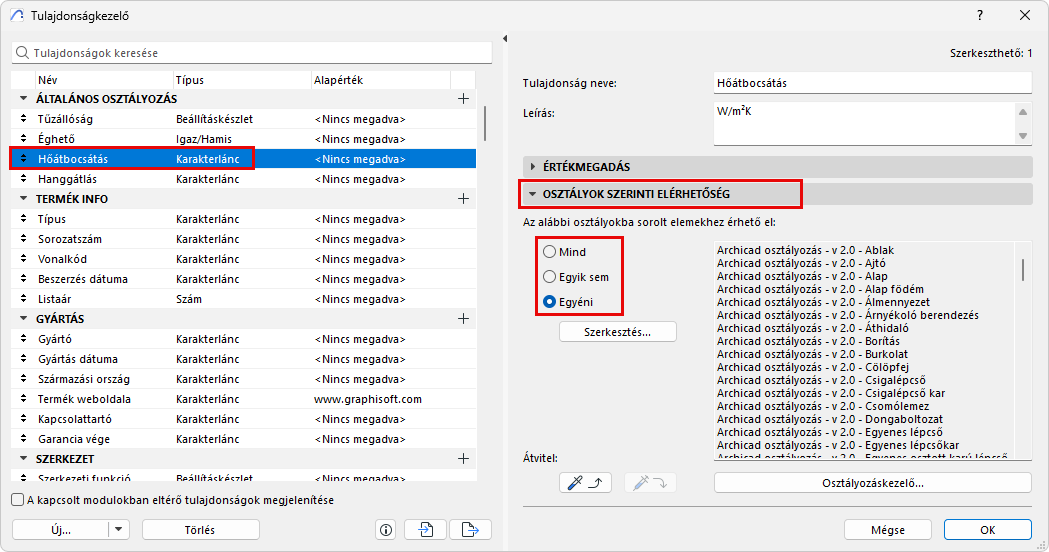Sort by the Alapérték column header
Image resolution: width=1049 pixels, height=552 pixels.
pyautogui.click(x=381, y=80)
